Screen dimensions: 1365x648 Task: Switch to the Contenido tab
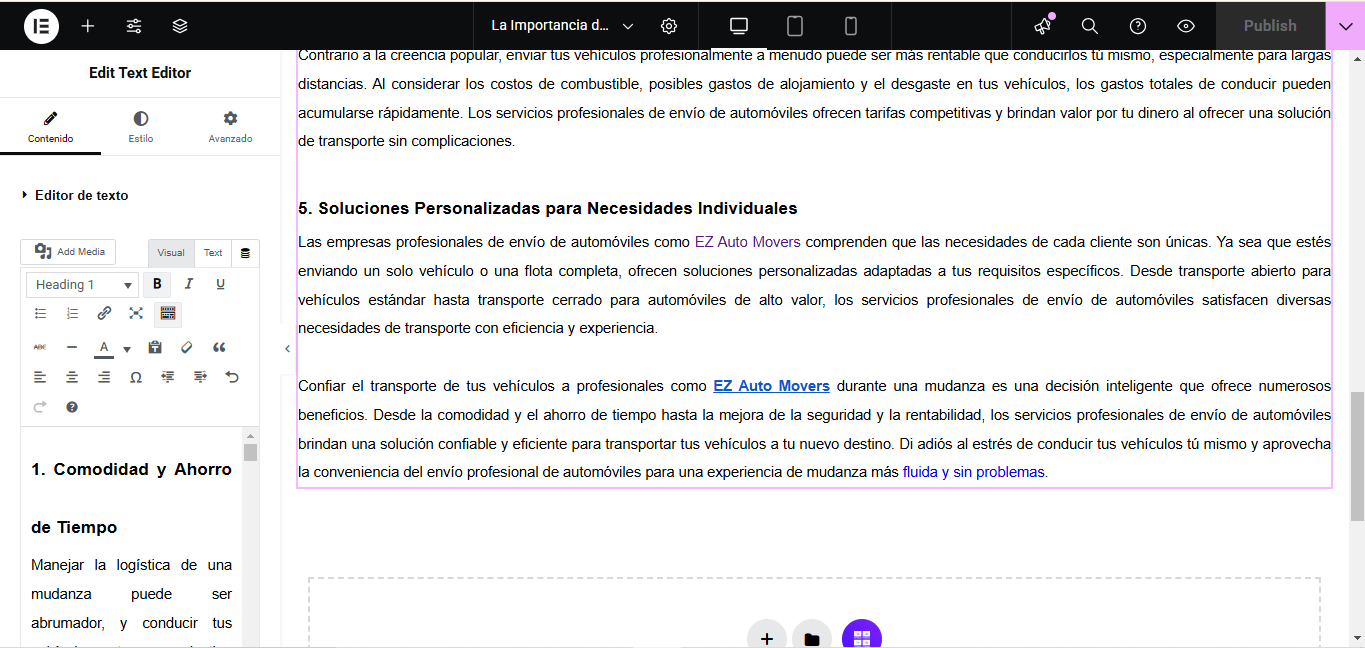50,127
